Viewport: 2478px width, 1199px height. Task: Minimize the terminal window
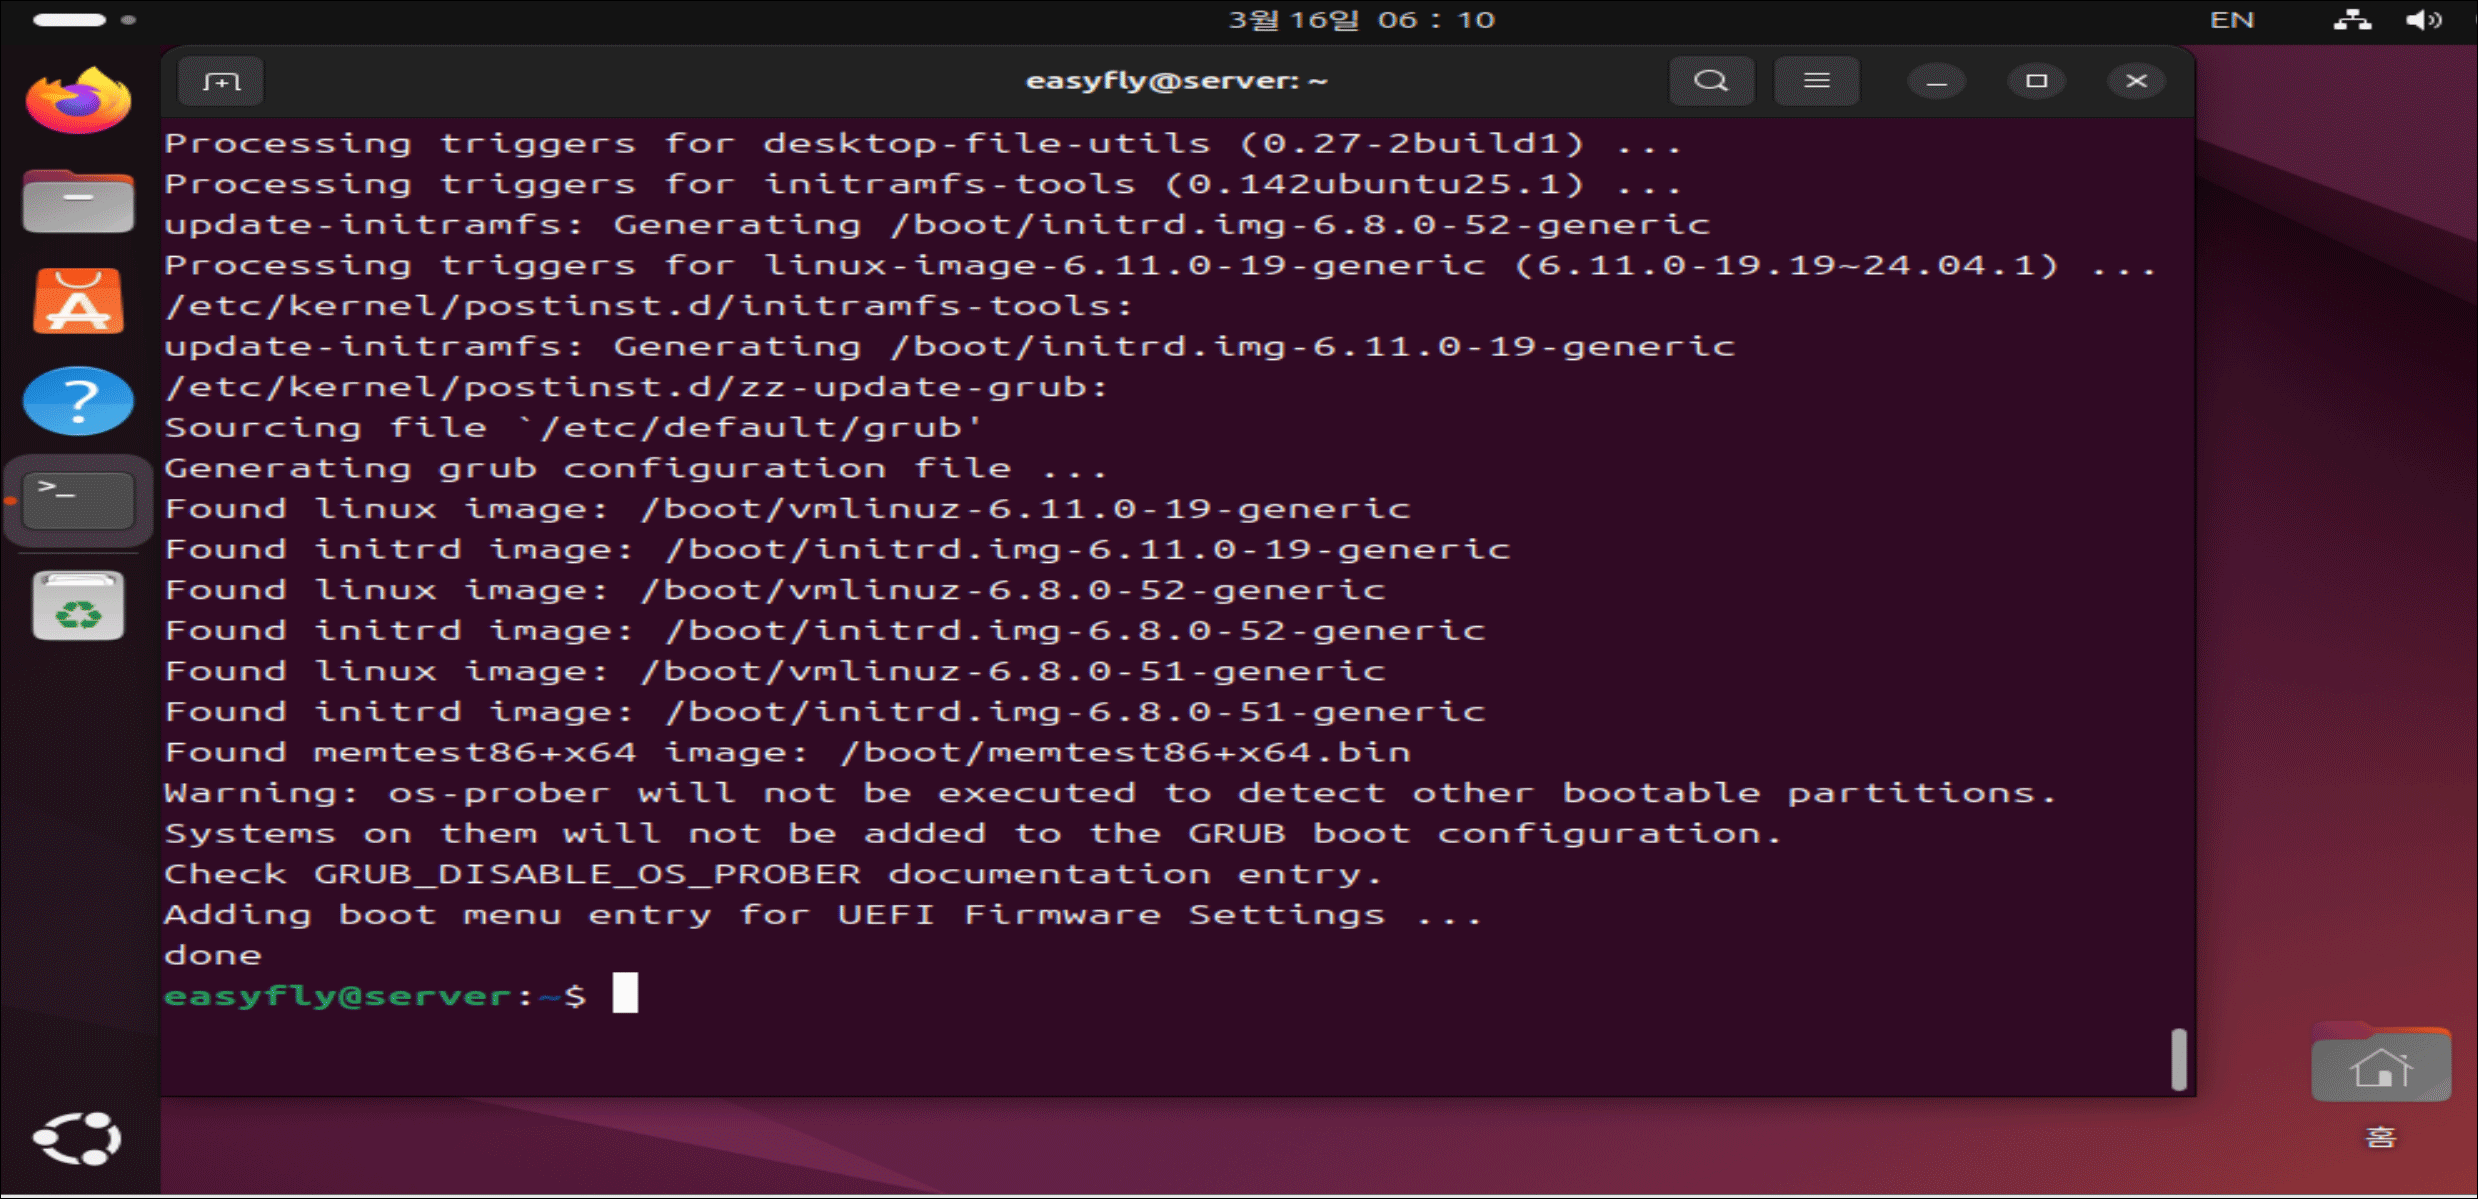1936,81
